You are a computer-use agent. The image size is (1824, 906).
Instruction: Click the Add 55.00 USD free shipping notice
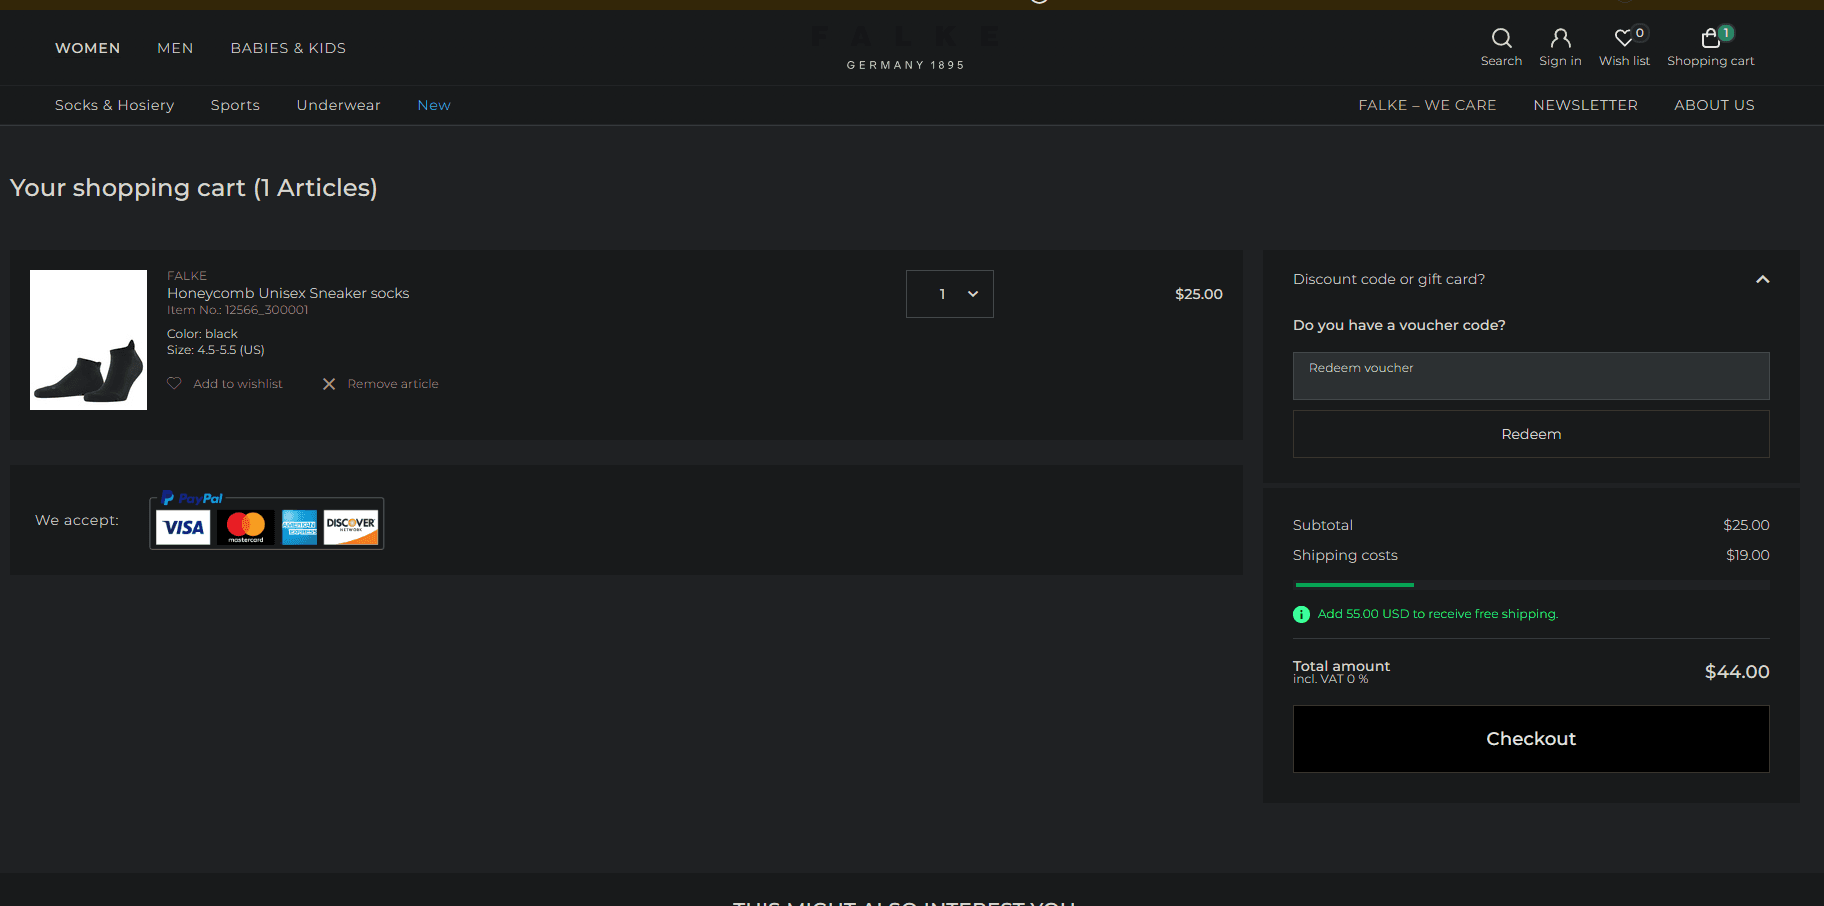click(1438, 614)
